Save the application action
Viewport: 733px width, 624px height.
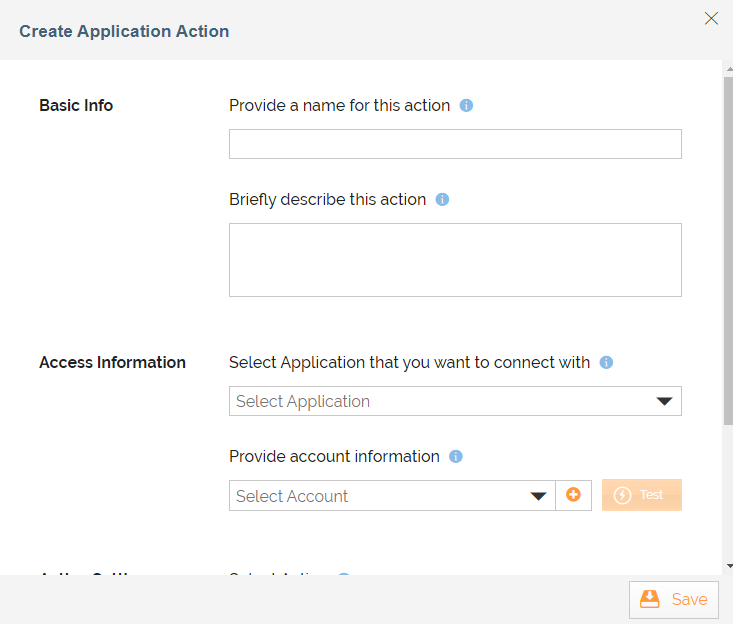click(x=674, y=600)
